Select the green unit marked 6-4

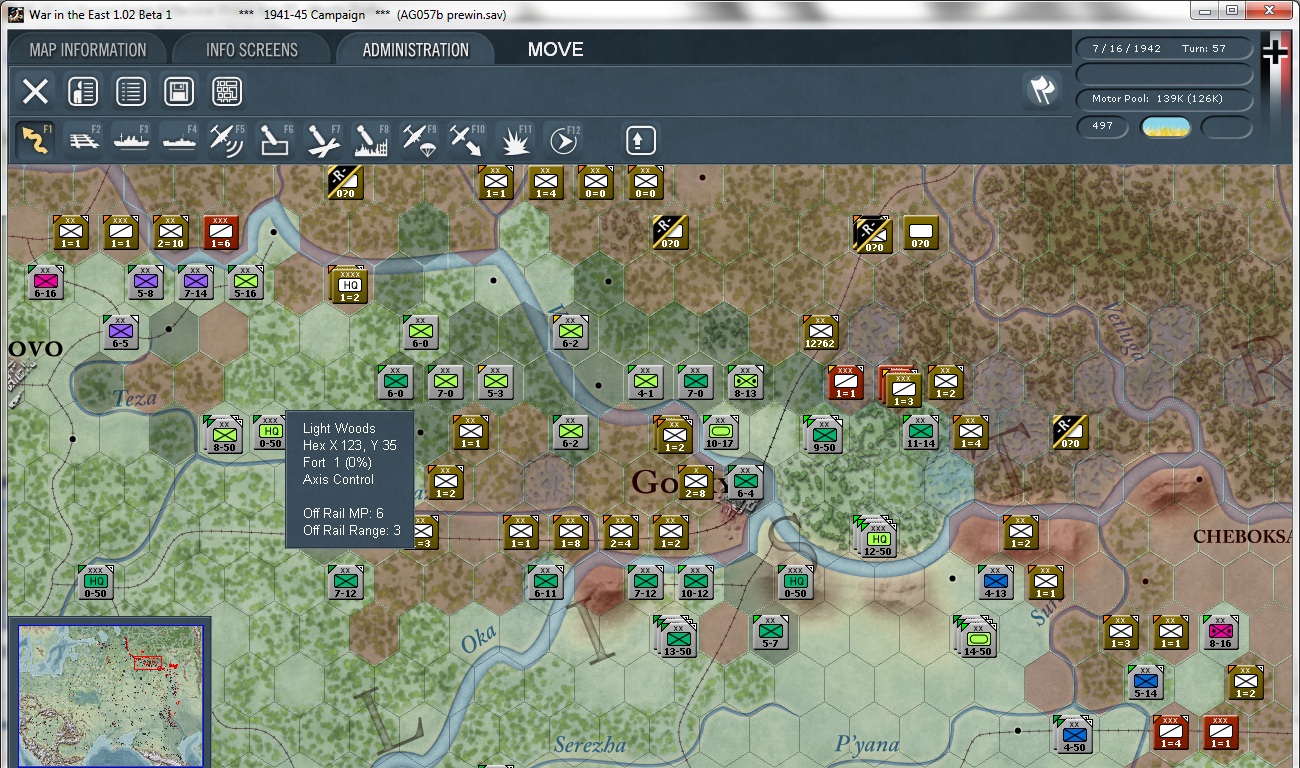(745, 483)
